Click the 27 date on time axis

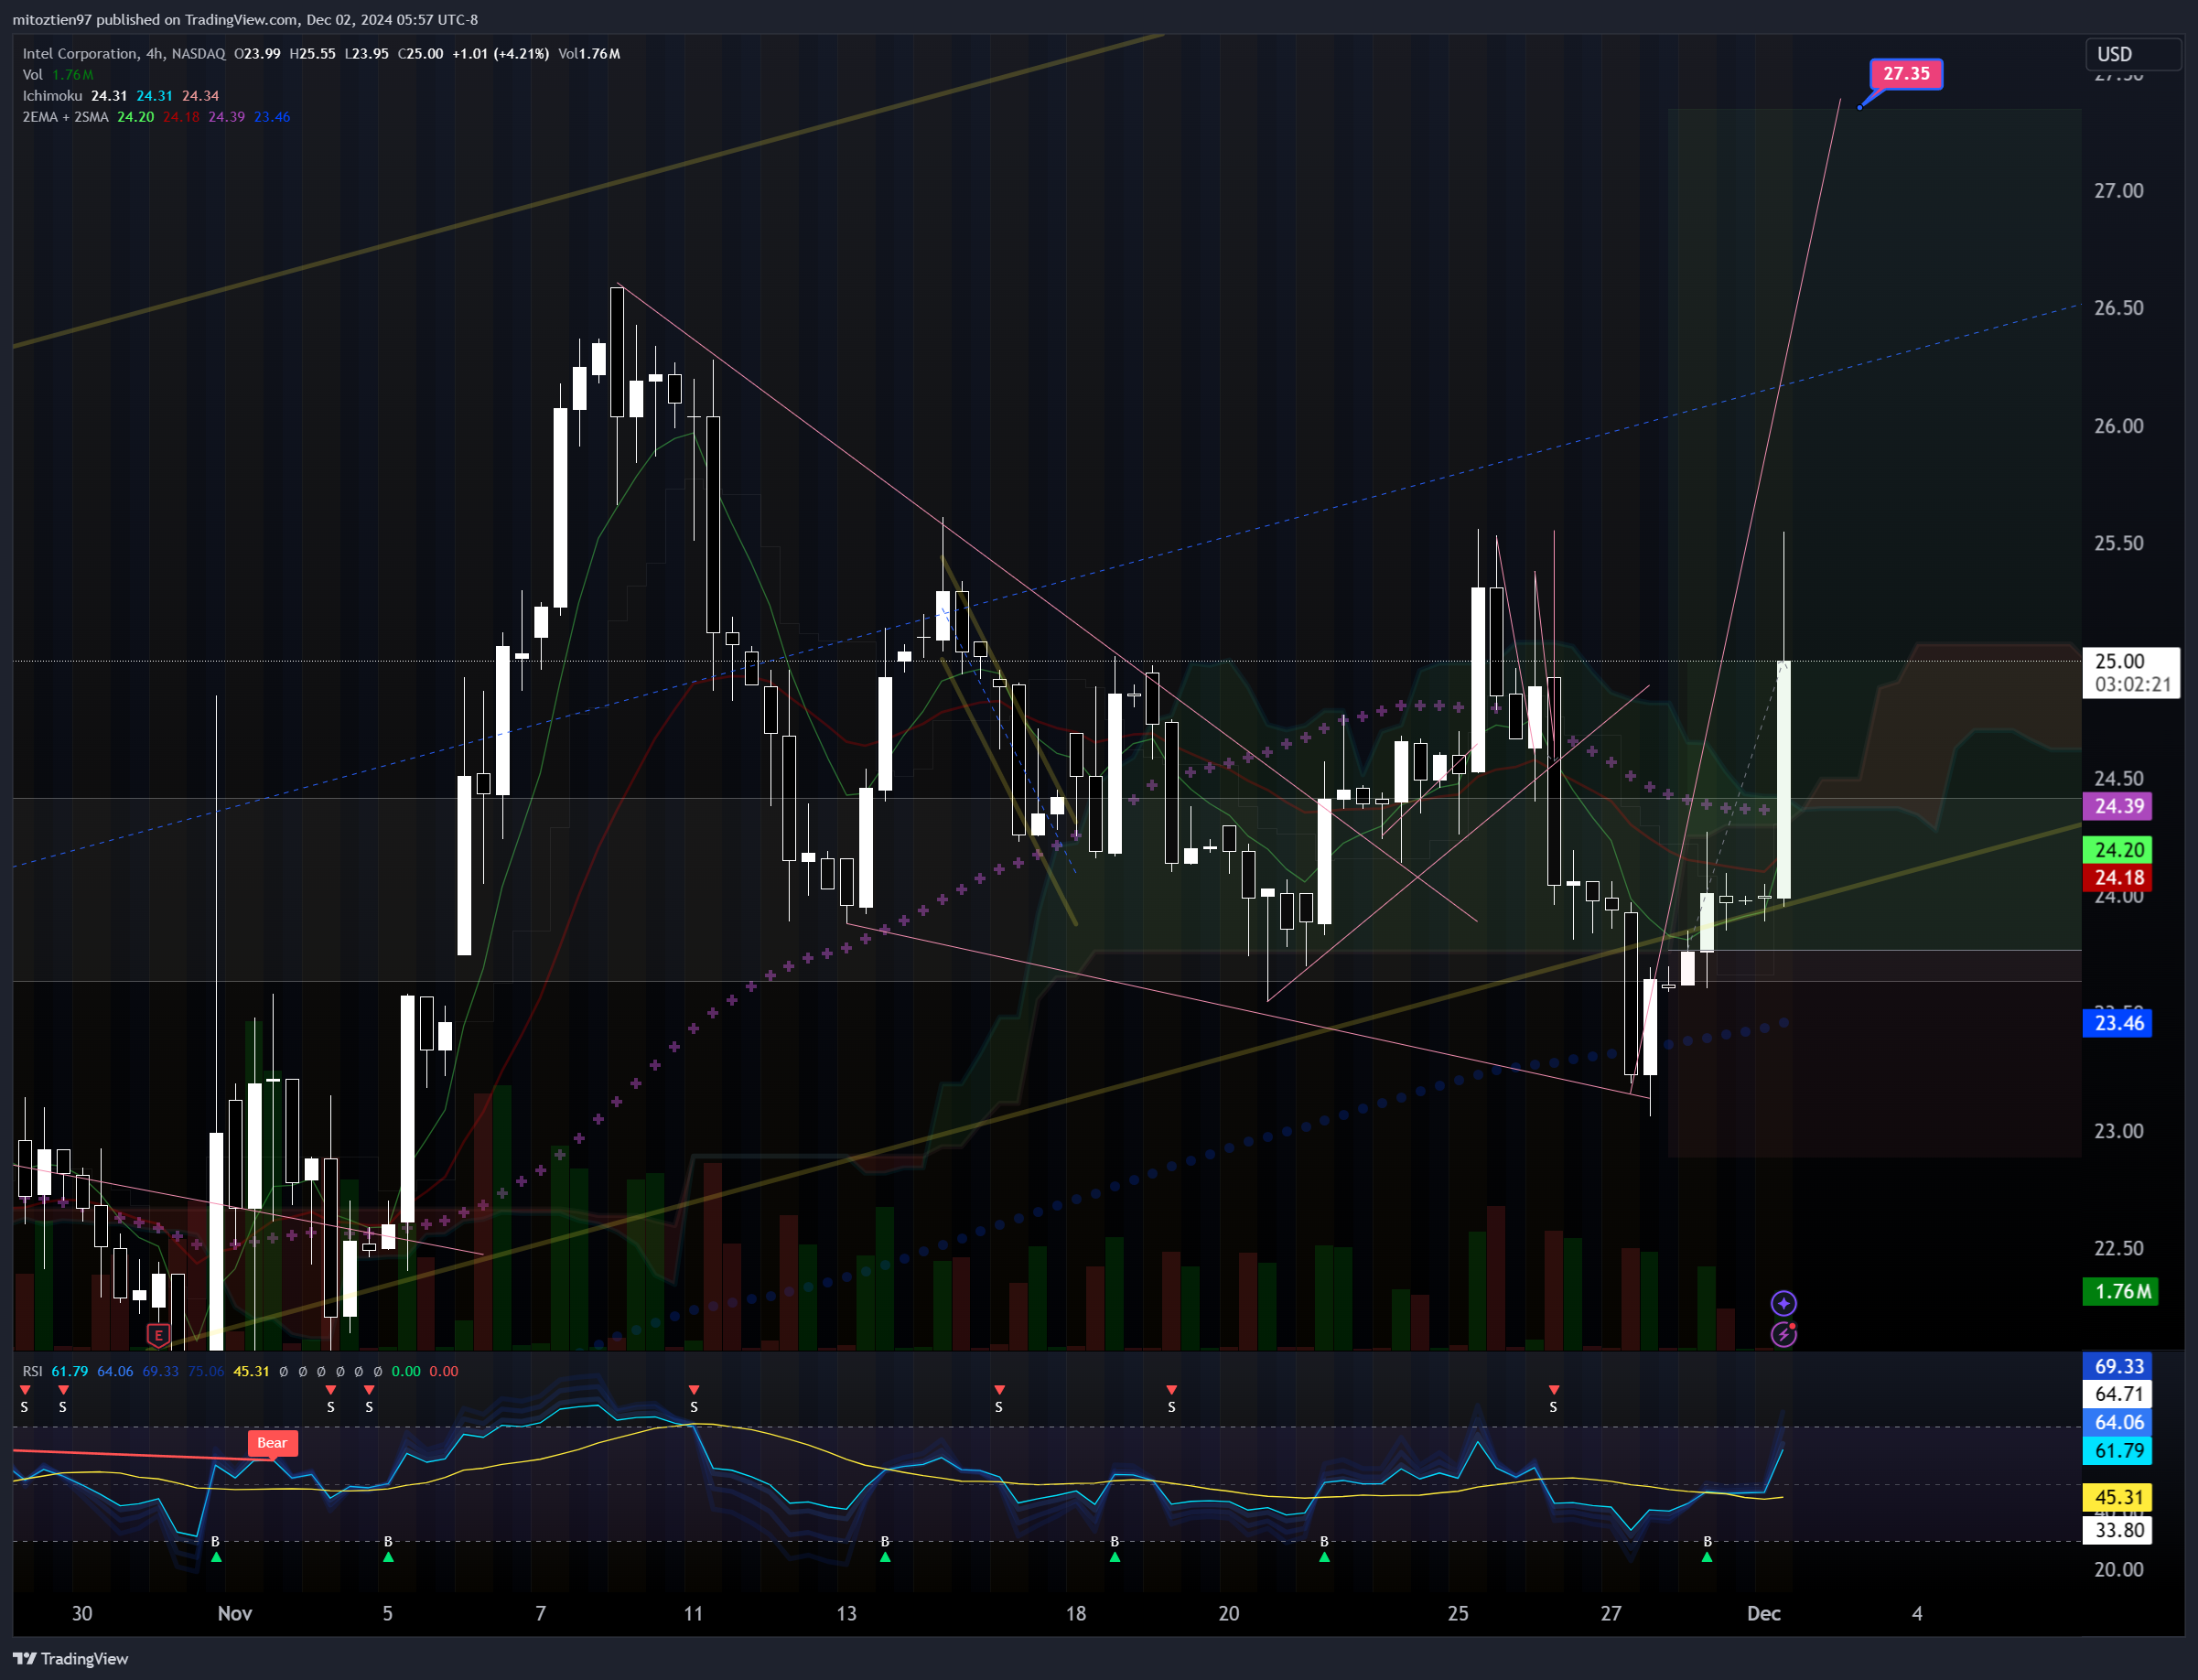(x=1611, y=1613)
